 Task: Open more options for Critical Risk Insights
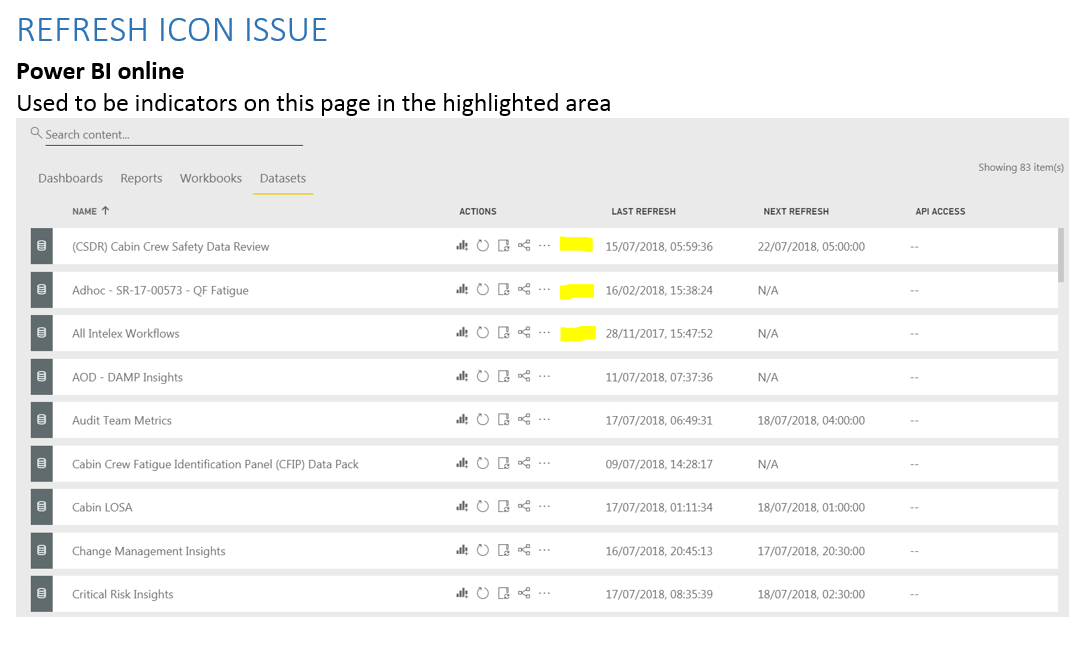click(x=545, y=593)
